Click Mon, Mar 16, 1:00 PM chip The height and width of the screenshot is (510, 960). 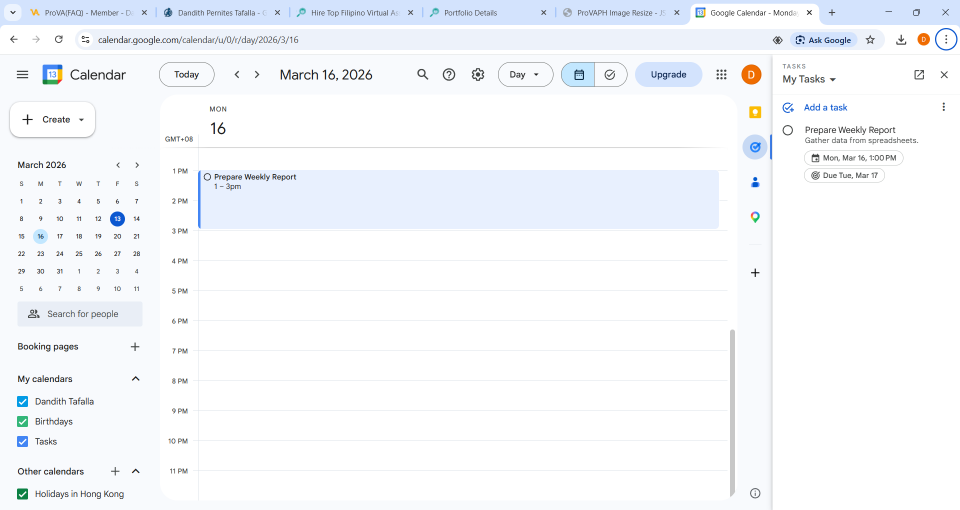(853, 158)
